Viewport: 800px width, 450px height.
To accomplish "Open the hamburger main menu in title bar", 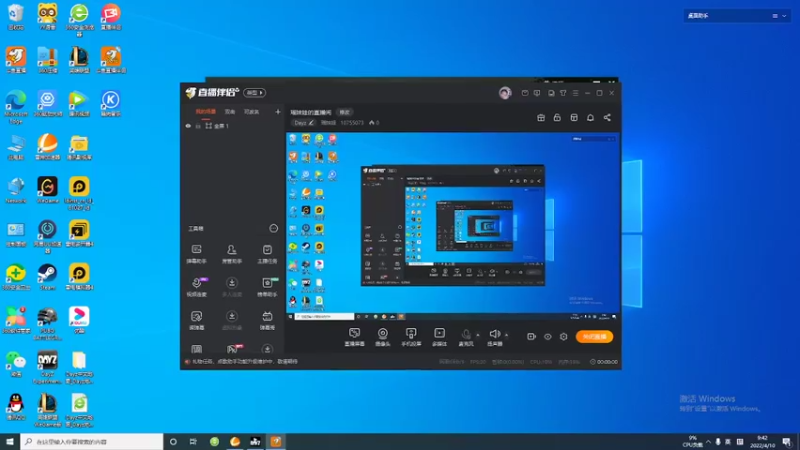I will click(x=576, y=93).
